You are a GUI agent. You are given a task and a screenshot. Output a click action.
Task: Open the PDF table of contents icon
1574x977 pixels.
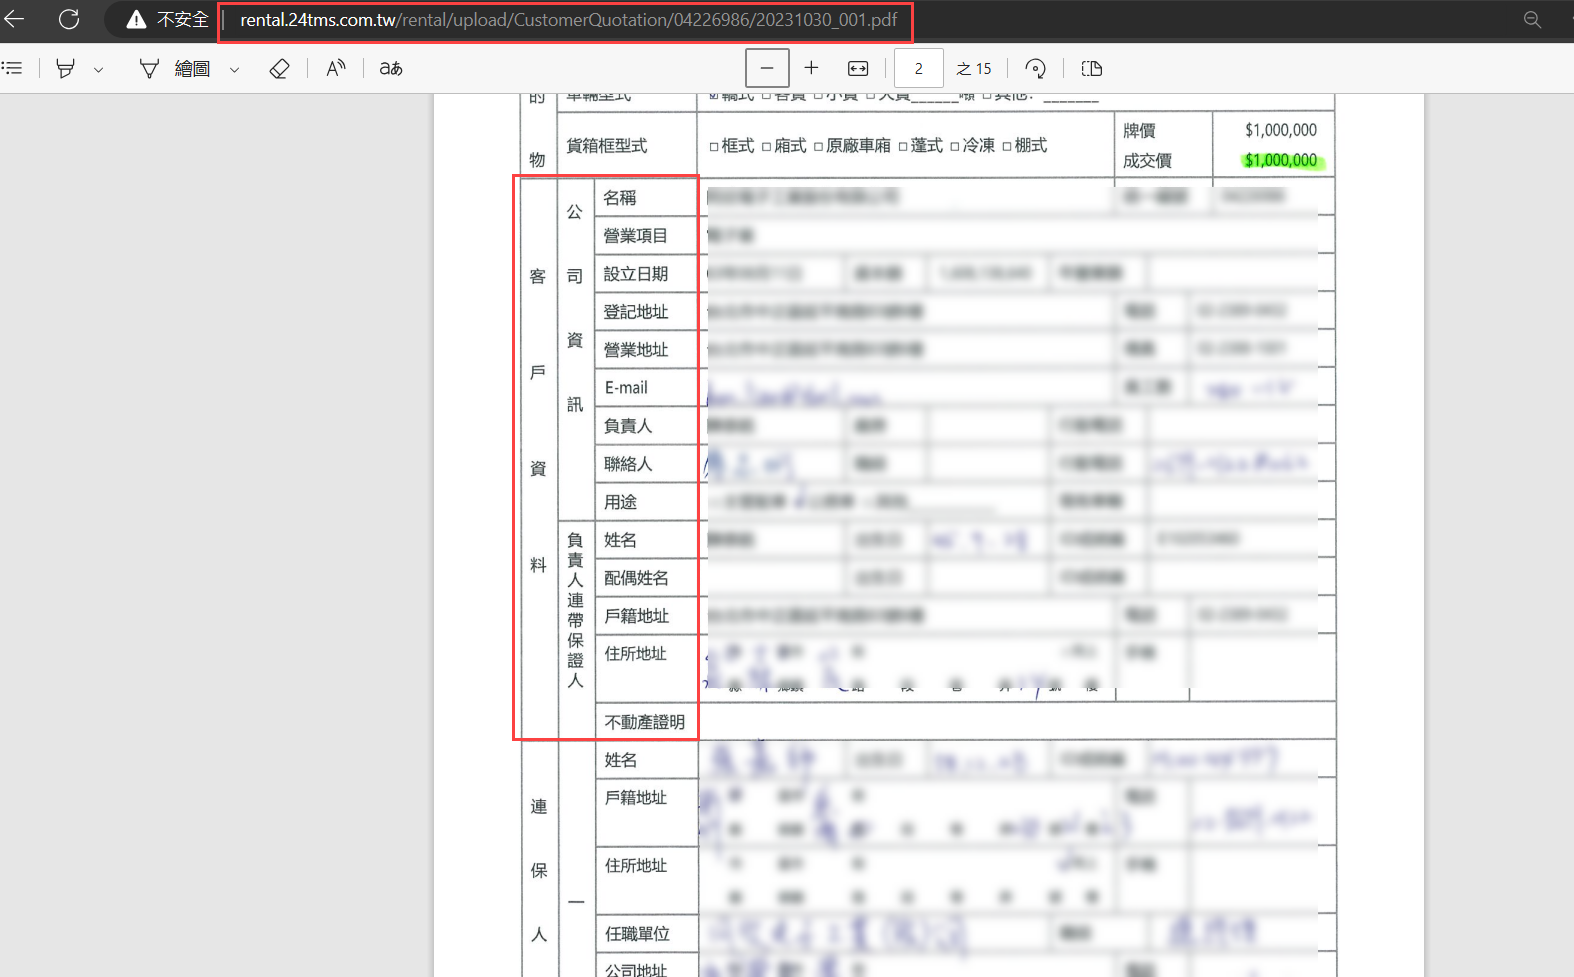coord(12,68)
